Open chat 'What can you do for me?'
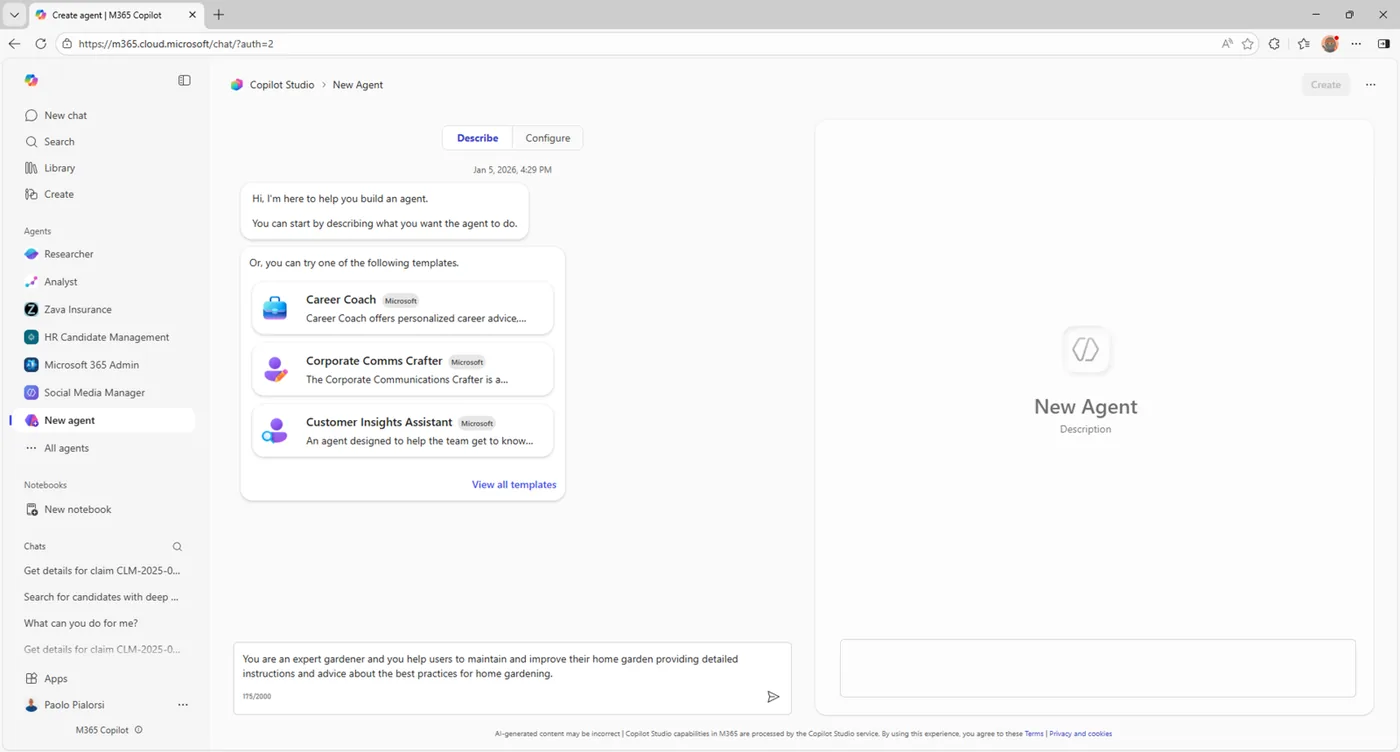Viewport: 1400px width, 752px height. (x=81, y=623)
